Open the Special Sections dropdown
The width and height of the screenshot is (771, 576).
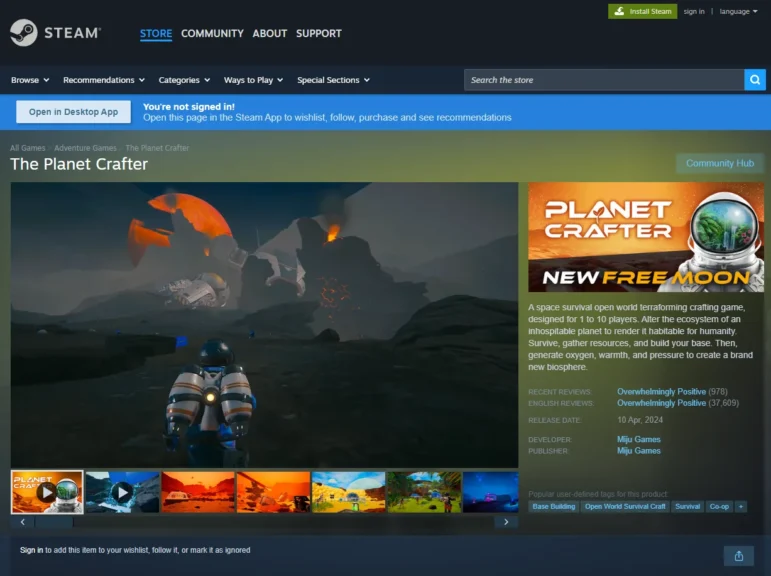click(333, 80)
